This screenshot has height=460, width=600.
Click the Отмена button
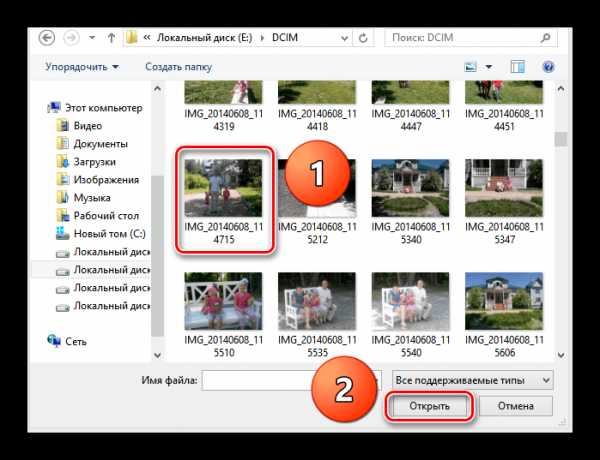tap(515, 406)
